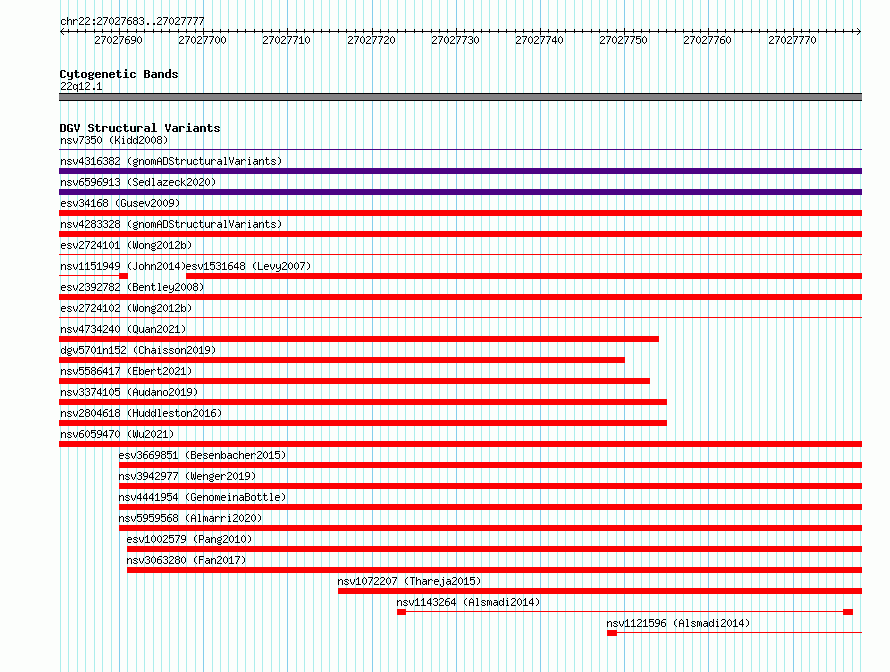Select the nsv4283328 gnomAD red variant bar
This screenshot has height=672, width=890.
click(x=460, y=234)
